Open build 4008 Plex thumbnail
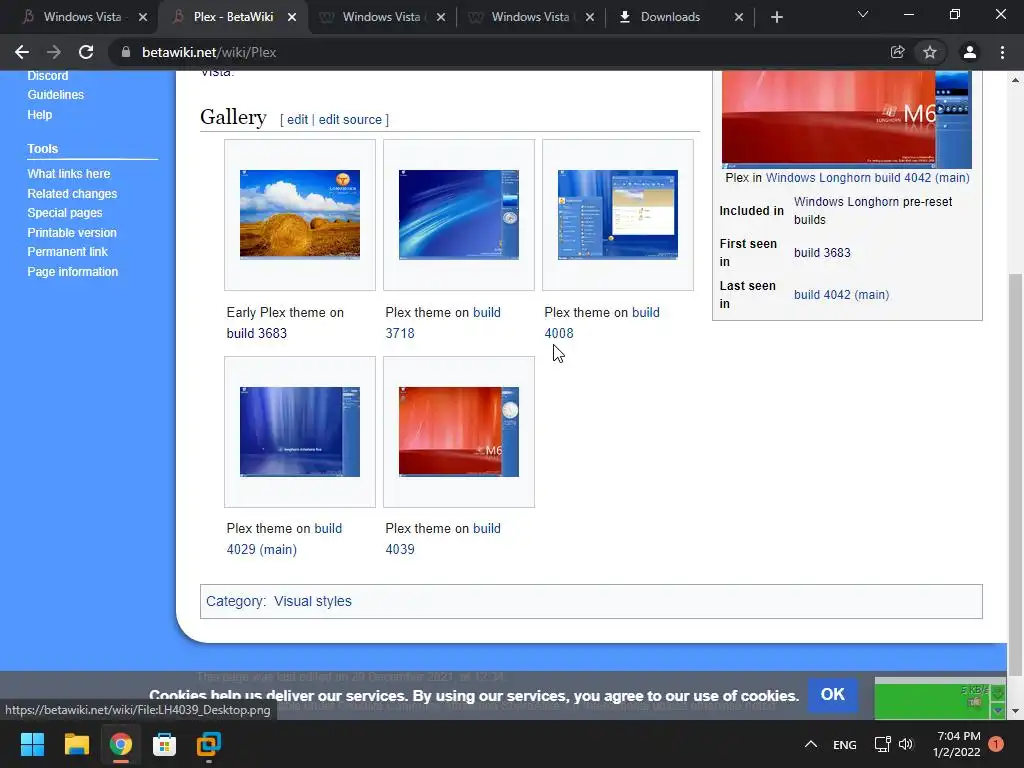The image size is (1024, 768). (618, 215)
